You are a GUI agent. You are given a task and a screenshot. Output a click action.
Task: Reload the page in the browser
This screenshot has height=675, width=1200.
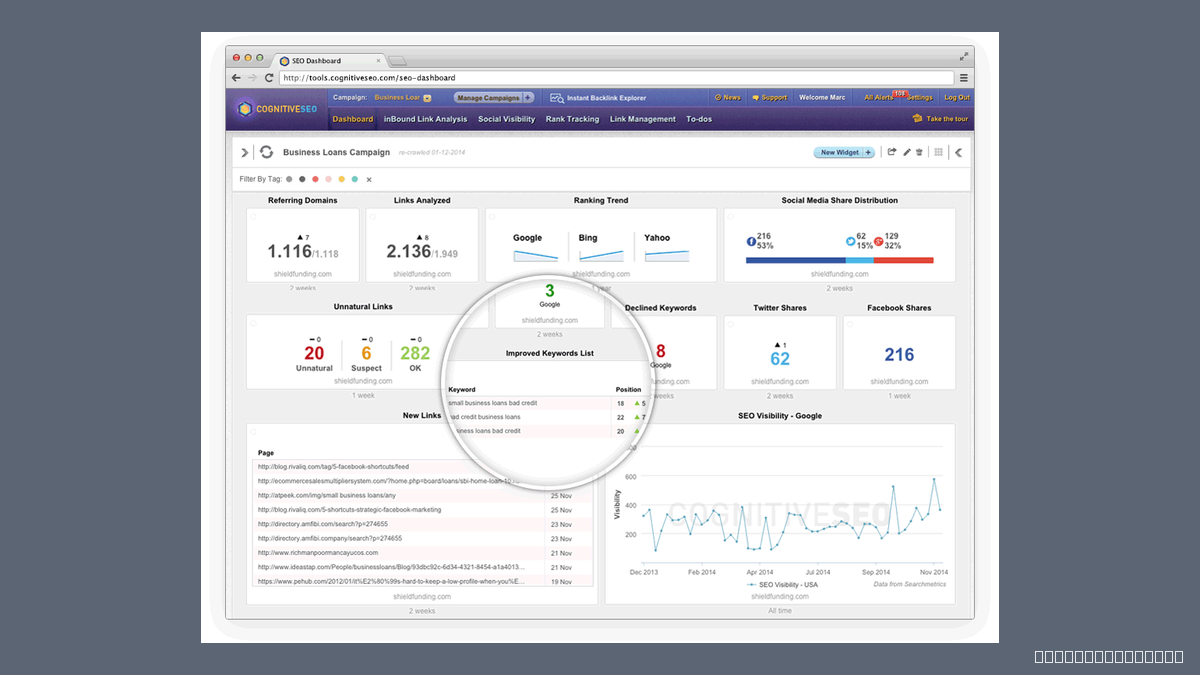(269, 77)
